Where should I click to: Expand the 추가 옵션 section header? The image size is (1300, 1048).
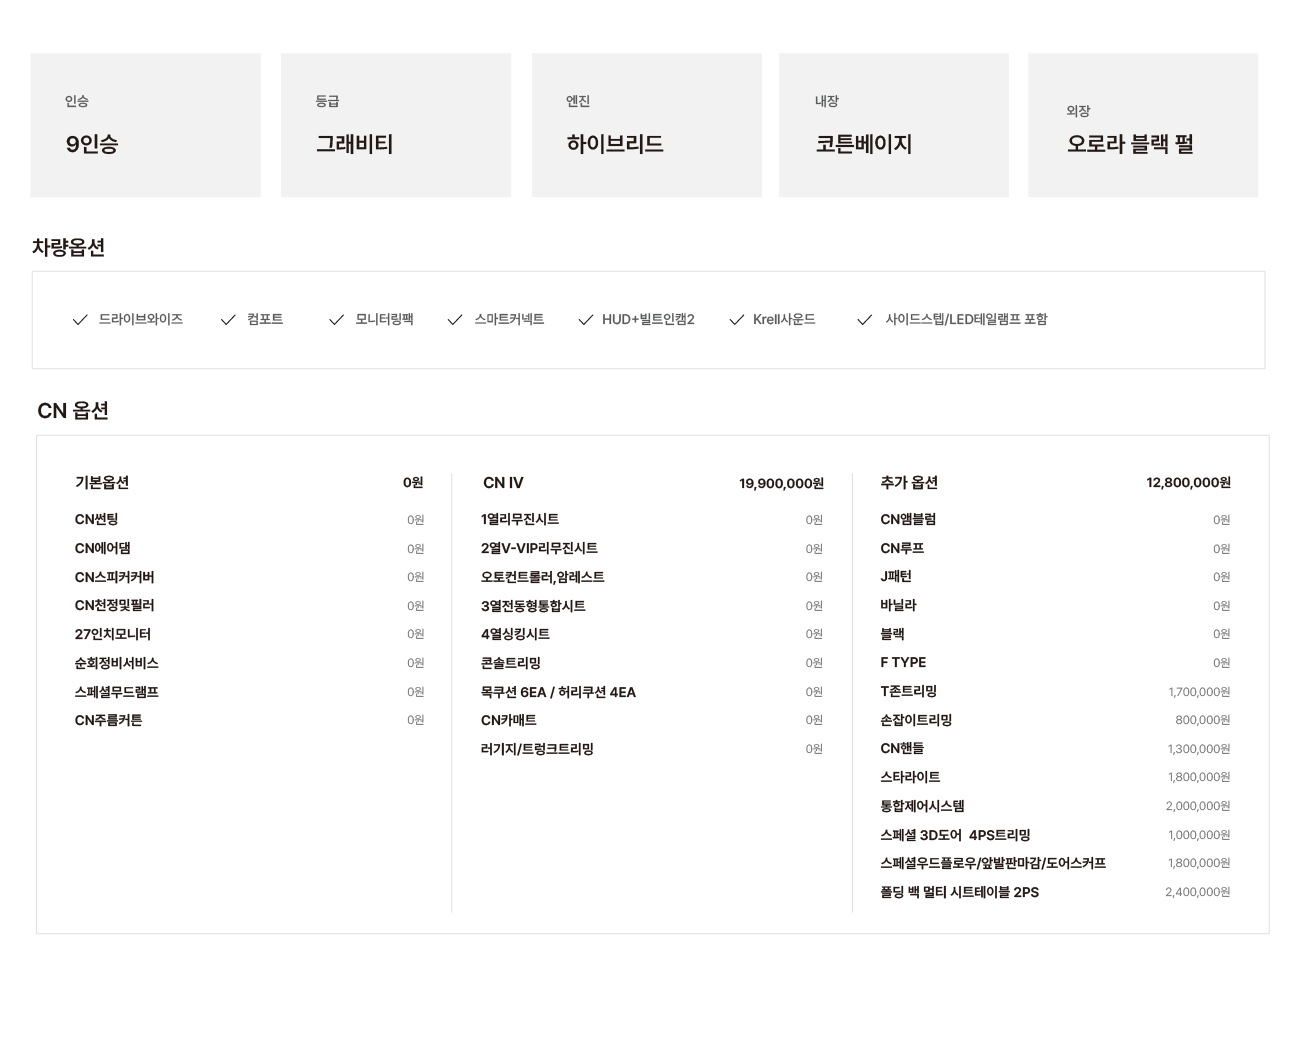pyautogui.click(x=909, y=483)
